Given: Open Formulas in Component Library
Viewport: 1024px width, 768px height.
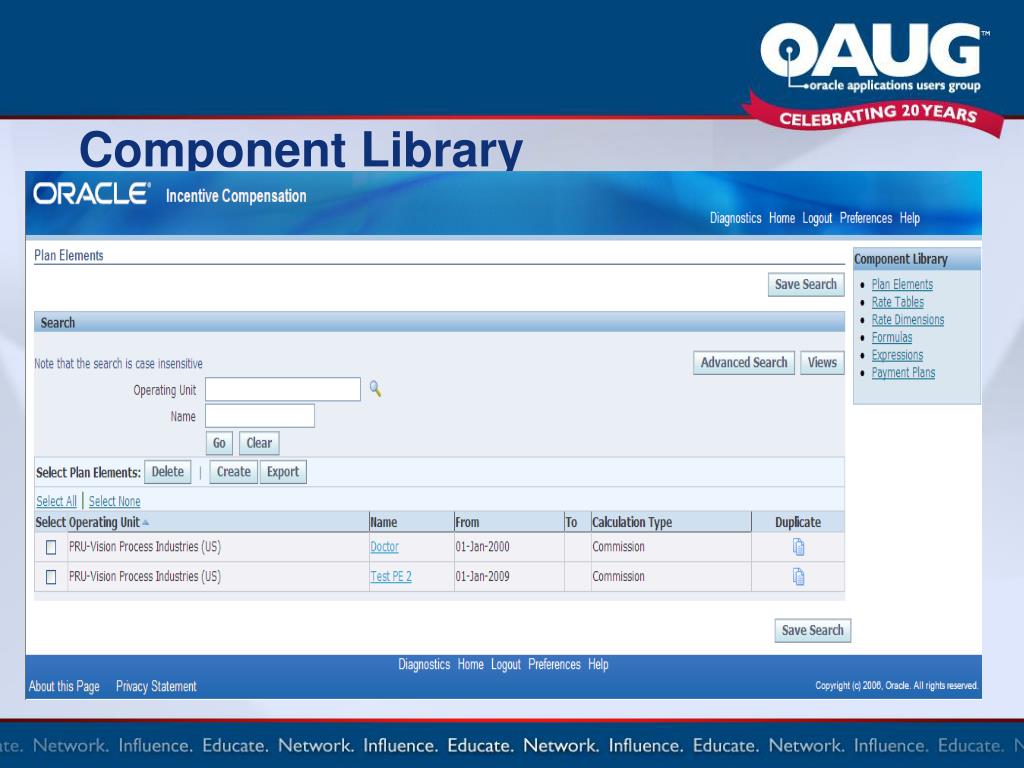Looking at the screenshot, I should click(x=891, y=337).
